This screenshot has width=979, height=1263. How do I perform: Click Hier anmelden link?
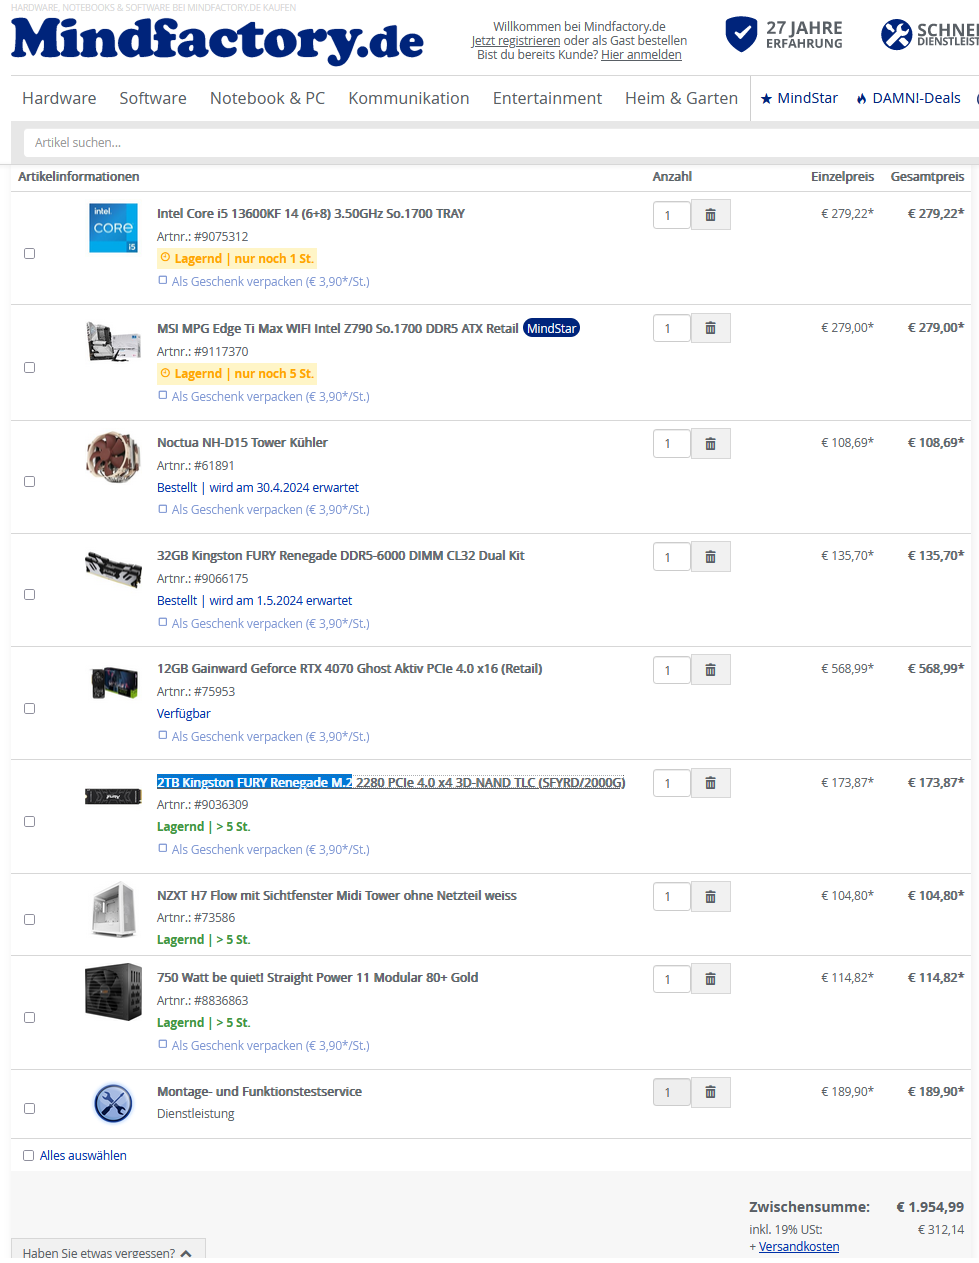click(x=641, y=55)
